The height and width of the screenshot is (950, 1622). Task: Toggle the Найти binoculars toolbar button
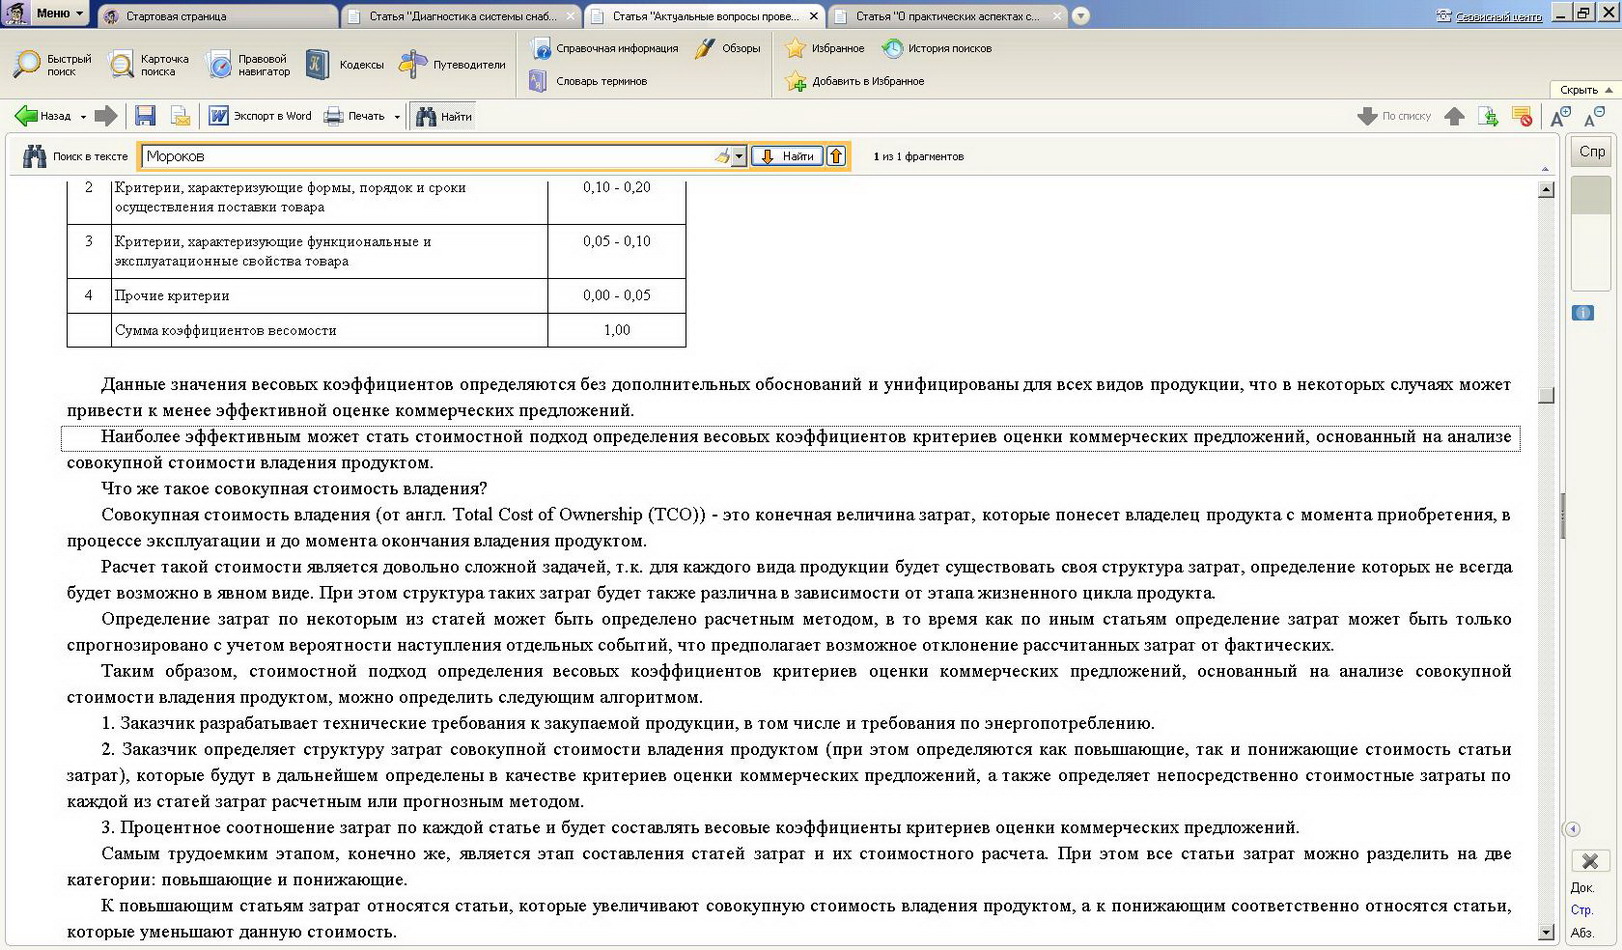click(443, 116)
